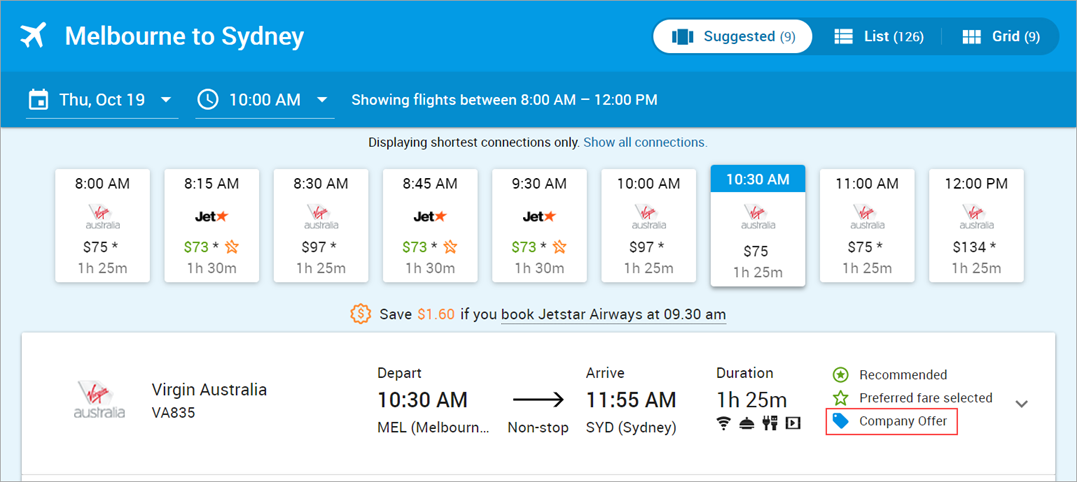1077x483 pixels.
Task: Click the airplane icon beside Melbourne to Sydney
Action: pyautogui.click(x=33, y=36)
